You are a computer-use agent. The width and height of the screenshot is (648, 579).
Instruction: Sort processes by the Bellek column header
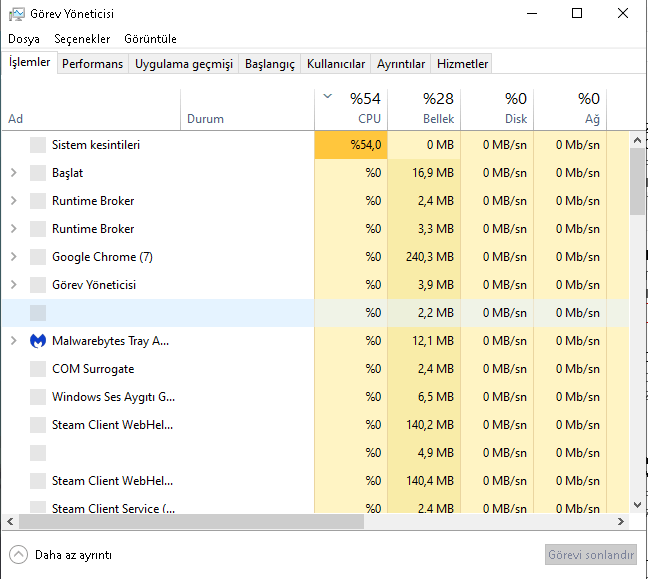tap(424, 108)
